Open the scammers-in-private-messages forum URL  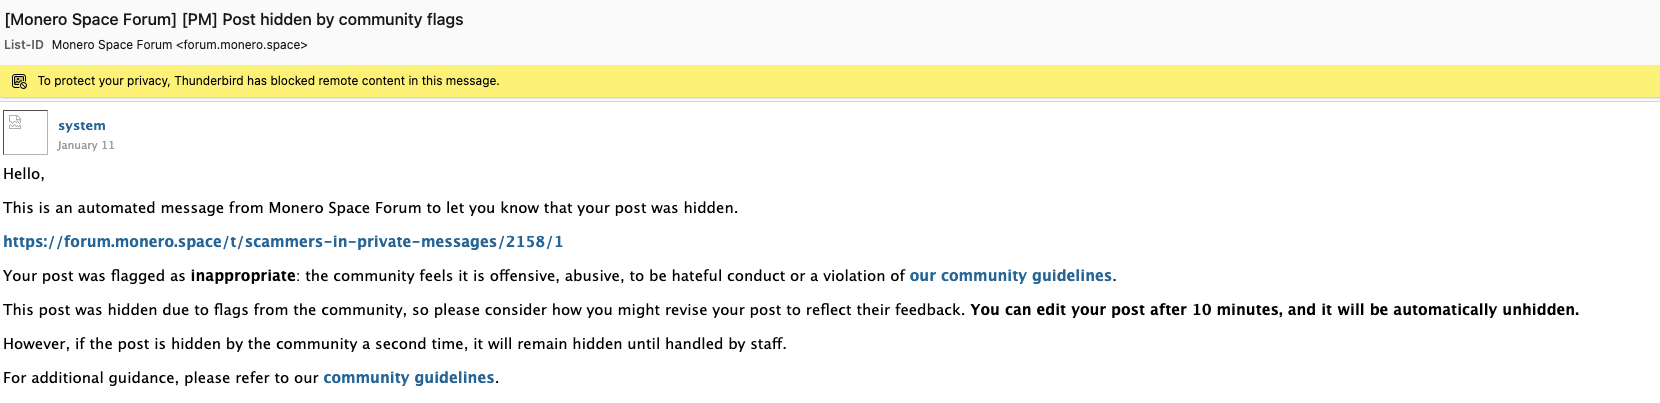[x=283, y=242]
